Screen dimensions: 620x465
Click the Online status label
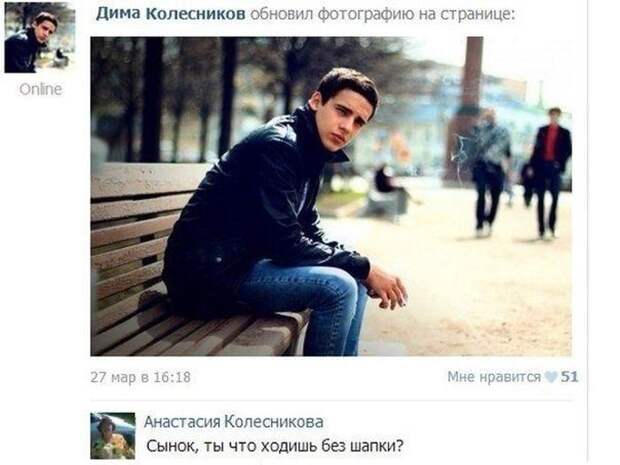(x=40, y=89)
